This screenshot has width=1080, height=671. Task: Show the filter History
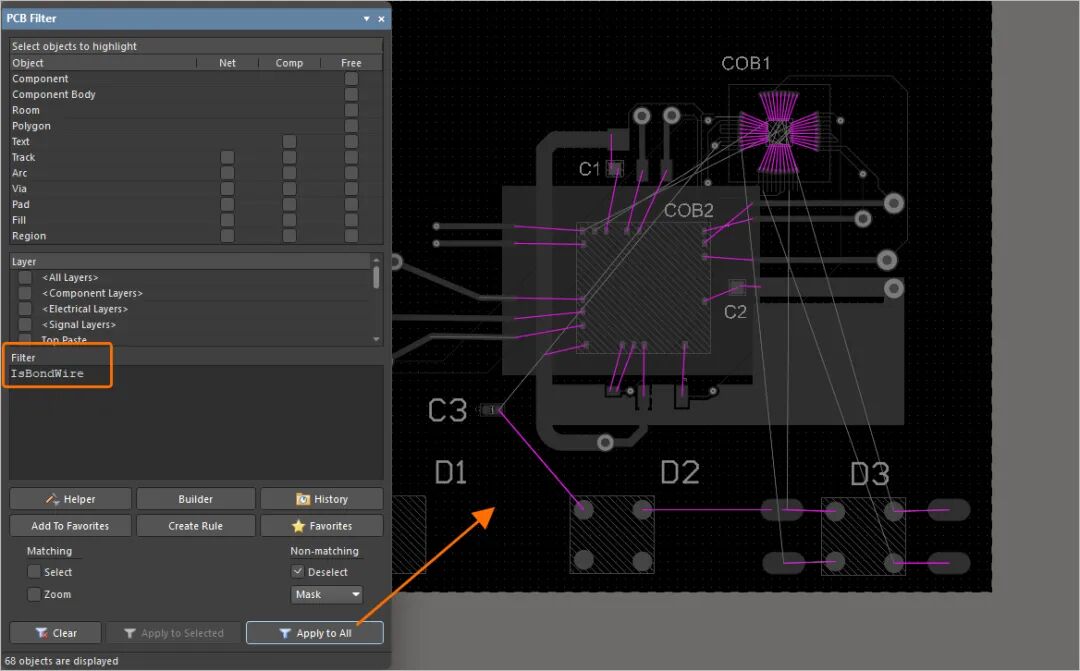pos(322,499)
